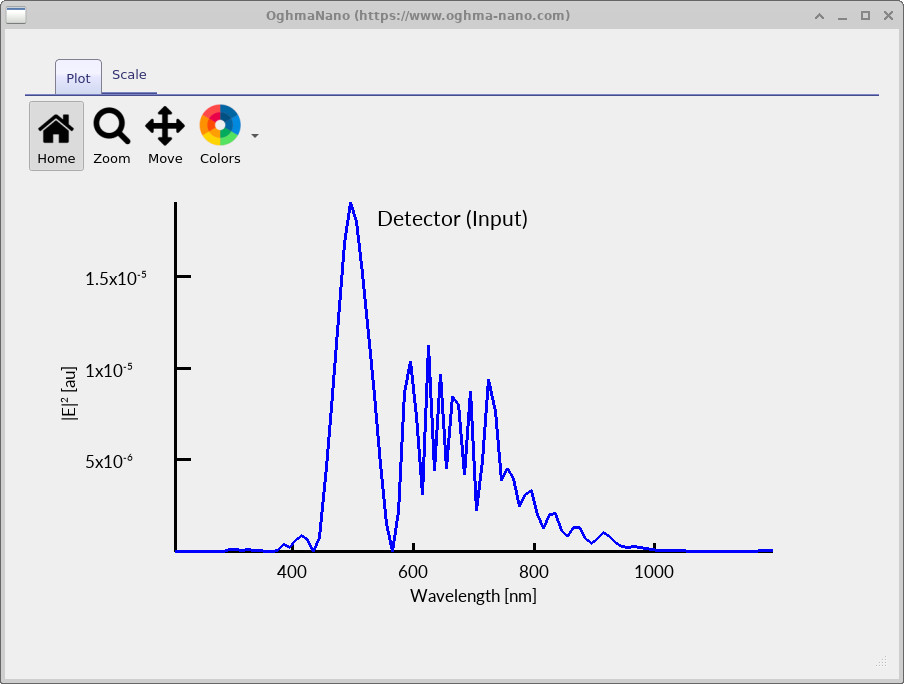Click the Detector (Input) plot title

(x=452, y=219)
